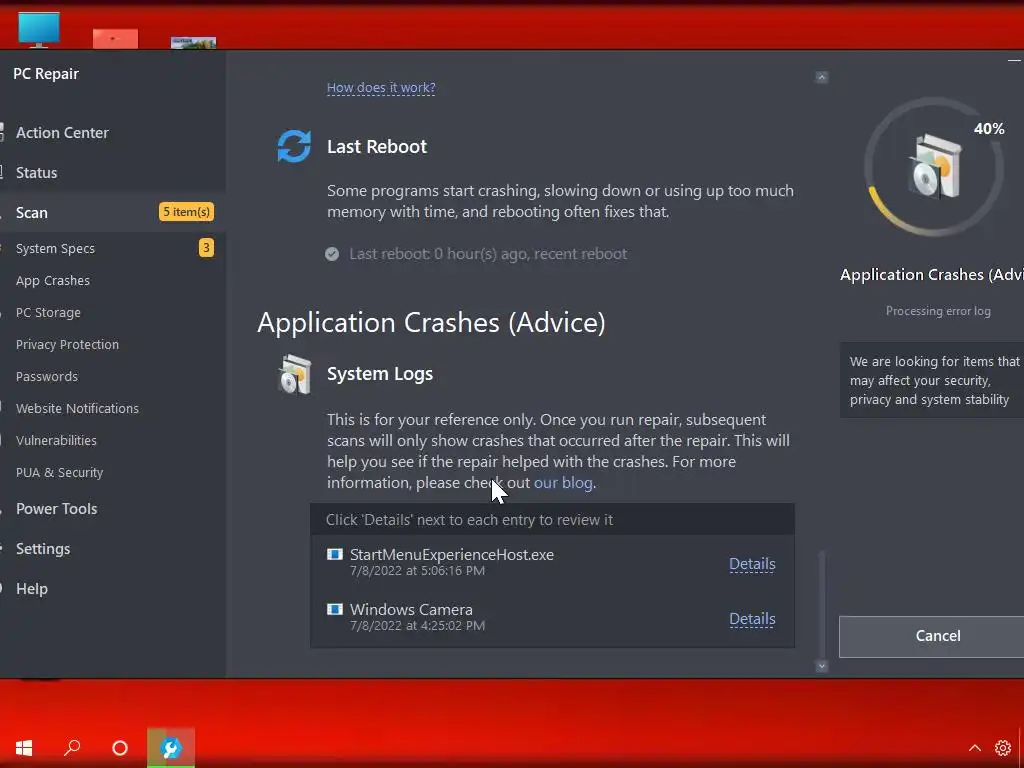This screenshot has height=768, width=1024.
Task: View Details for Windows Camera crash
Action: [752, 619]
